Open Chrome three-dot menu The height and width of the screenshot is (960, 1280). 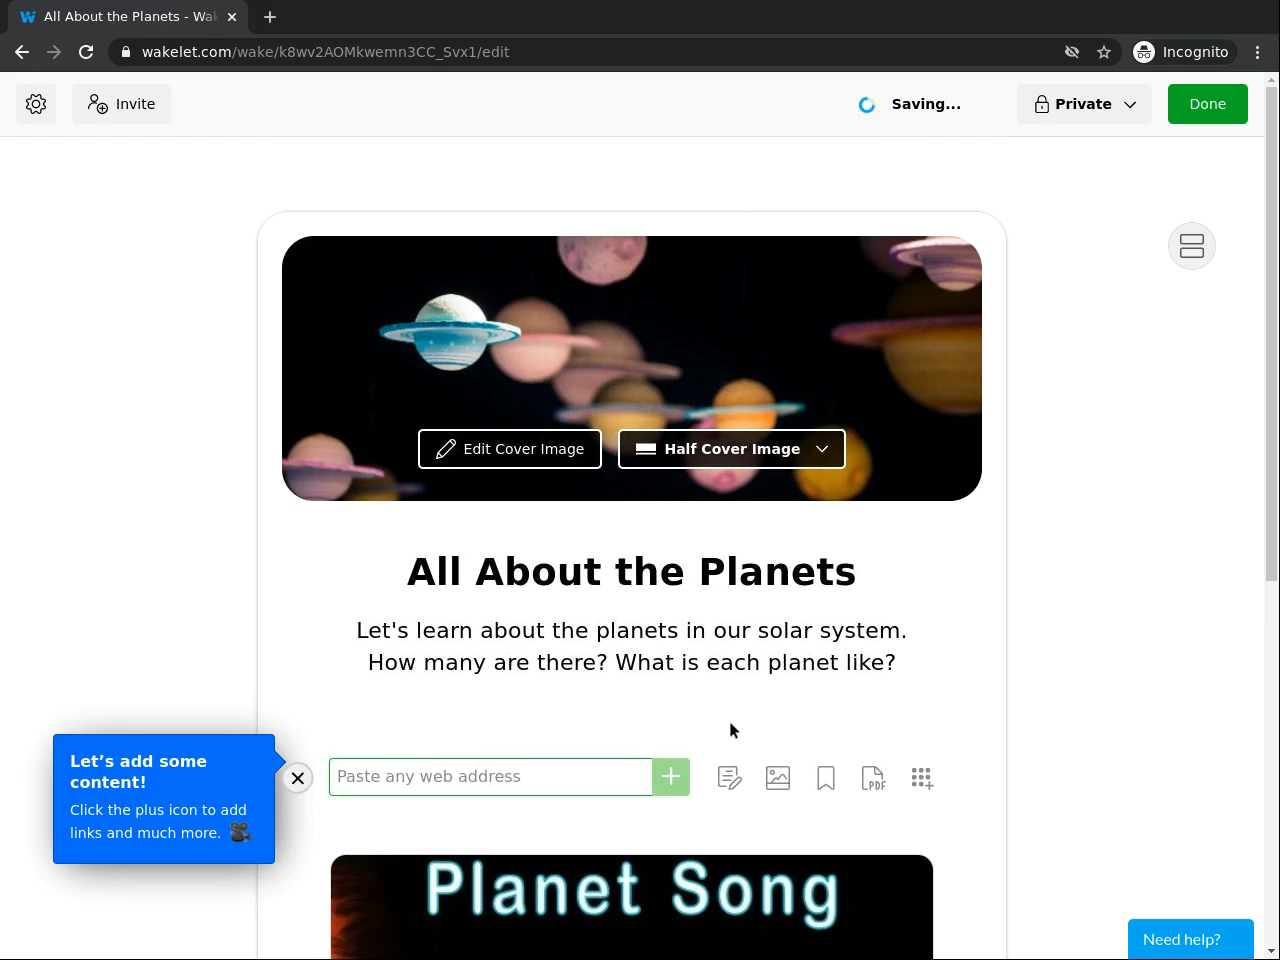[x=1258, y=52]
